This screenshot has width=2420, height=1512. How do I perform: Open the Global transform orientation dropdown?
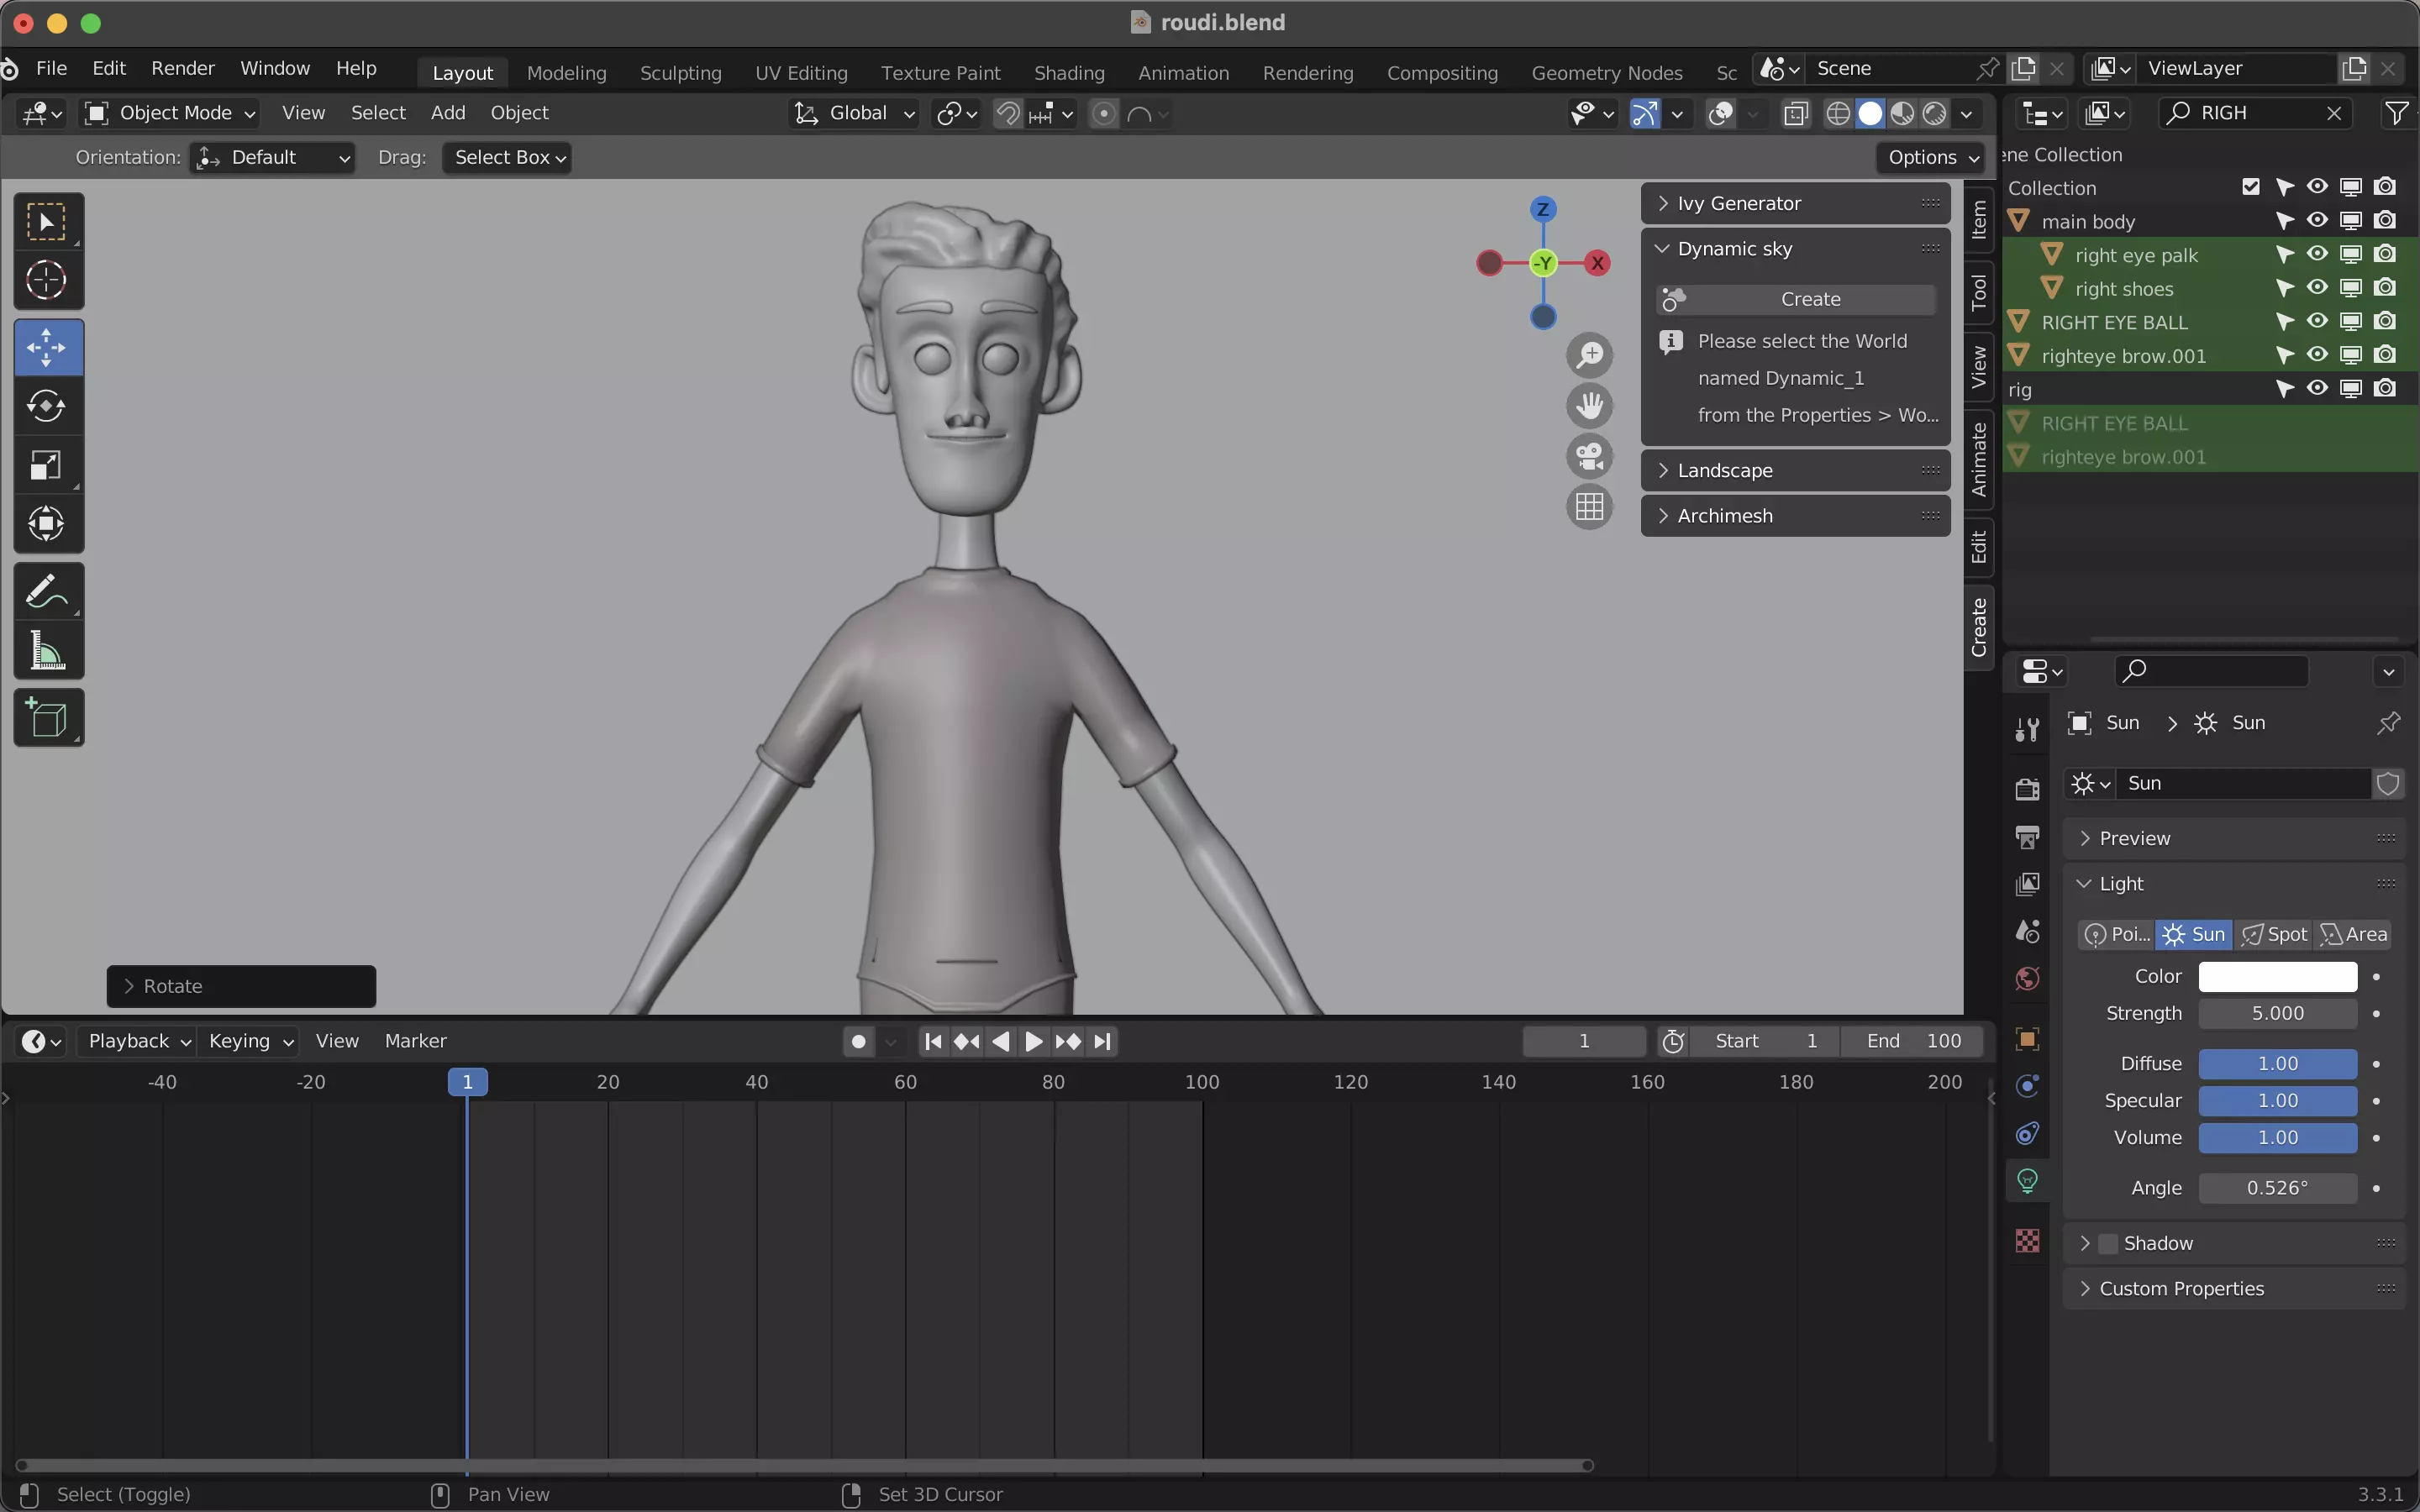pos(854,113)
